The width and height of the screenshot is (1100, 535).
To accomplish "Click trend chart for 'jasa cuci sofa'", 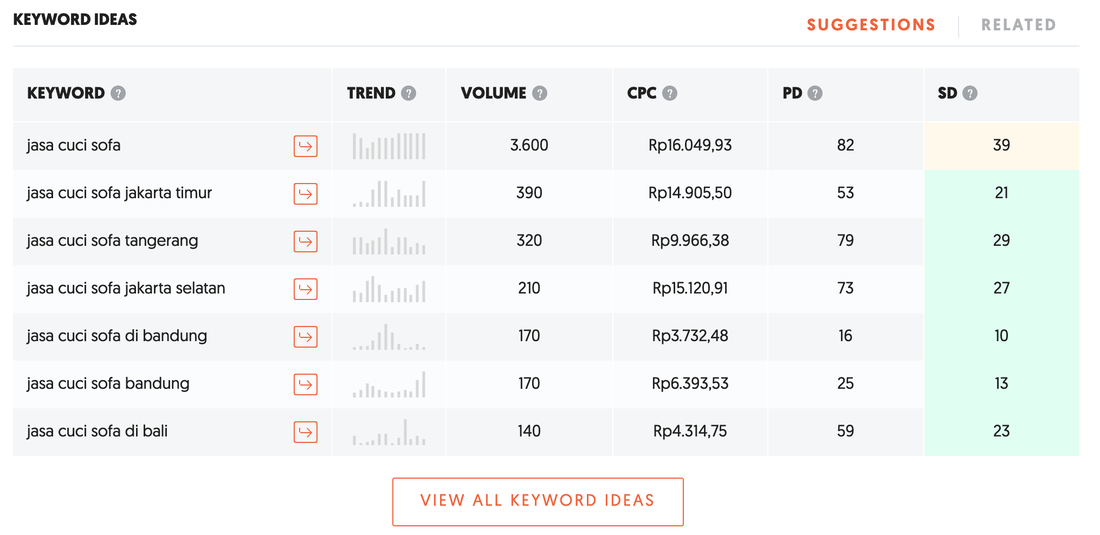I will click(389, 146).
